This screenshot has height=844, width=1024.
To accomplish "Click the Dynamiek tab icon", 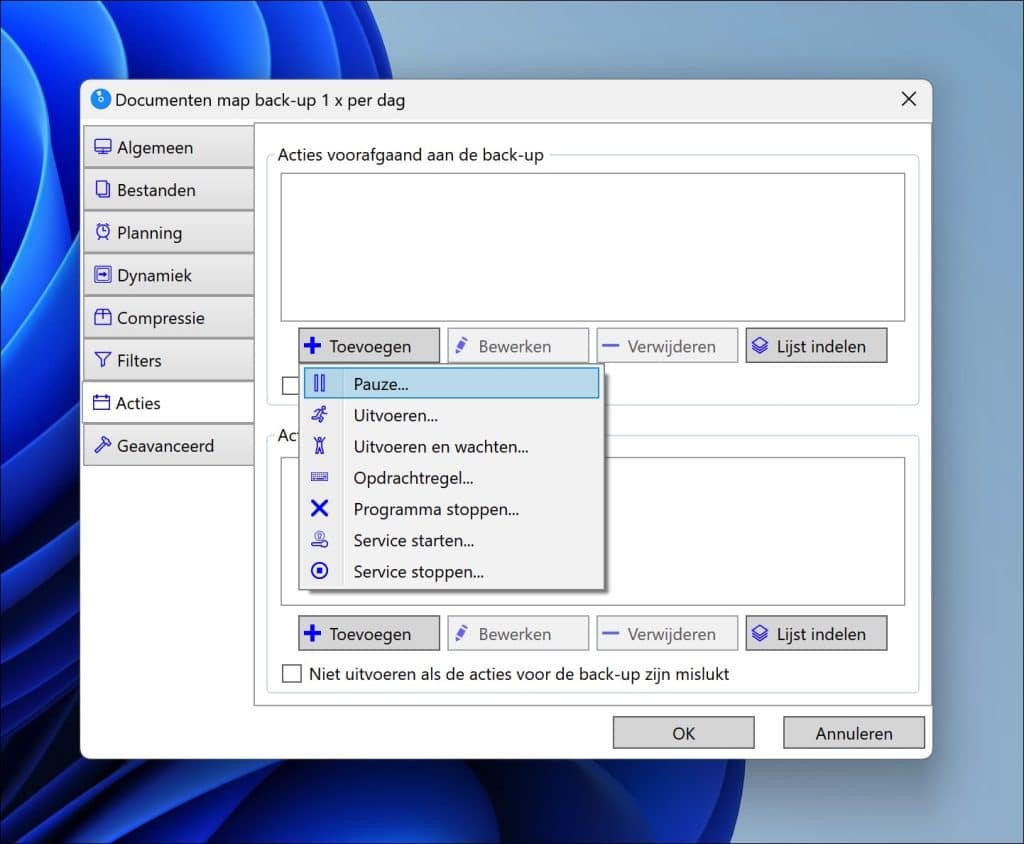I will tap(103, 274).
